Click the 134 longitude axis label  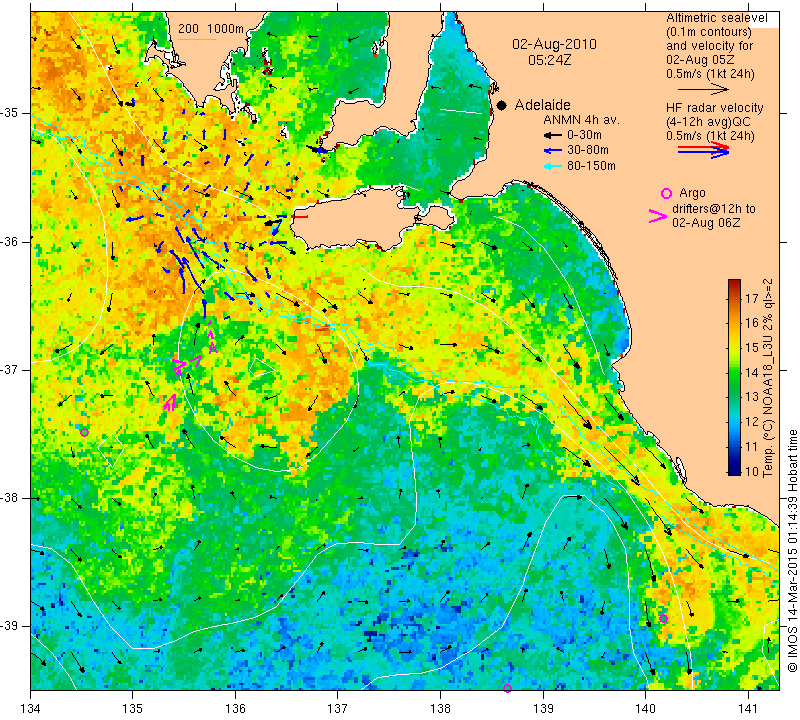pos(31,709)
